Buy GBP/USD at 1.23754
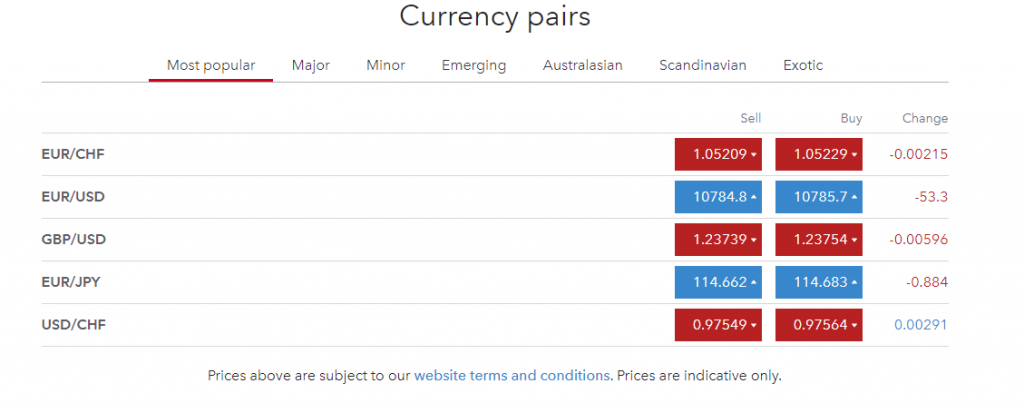This screenshot has height=413, width=1024. point(818,240)
